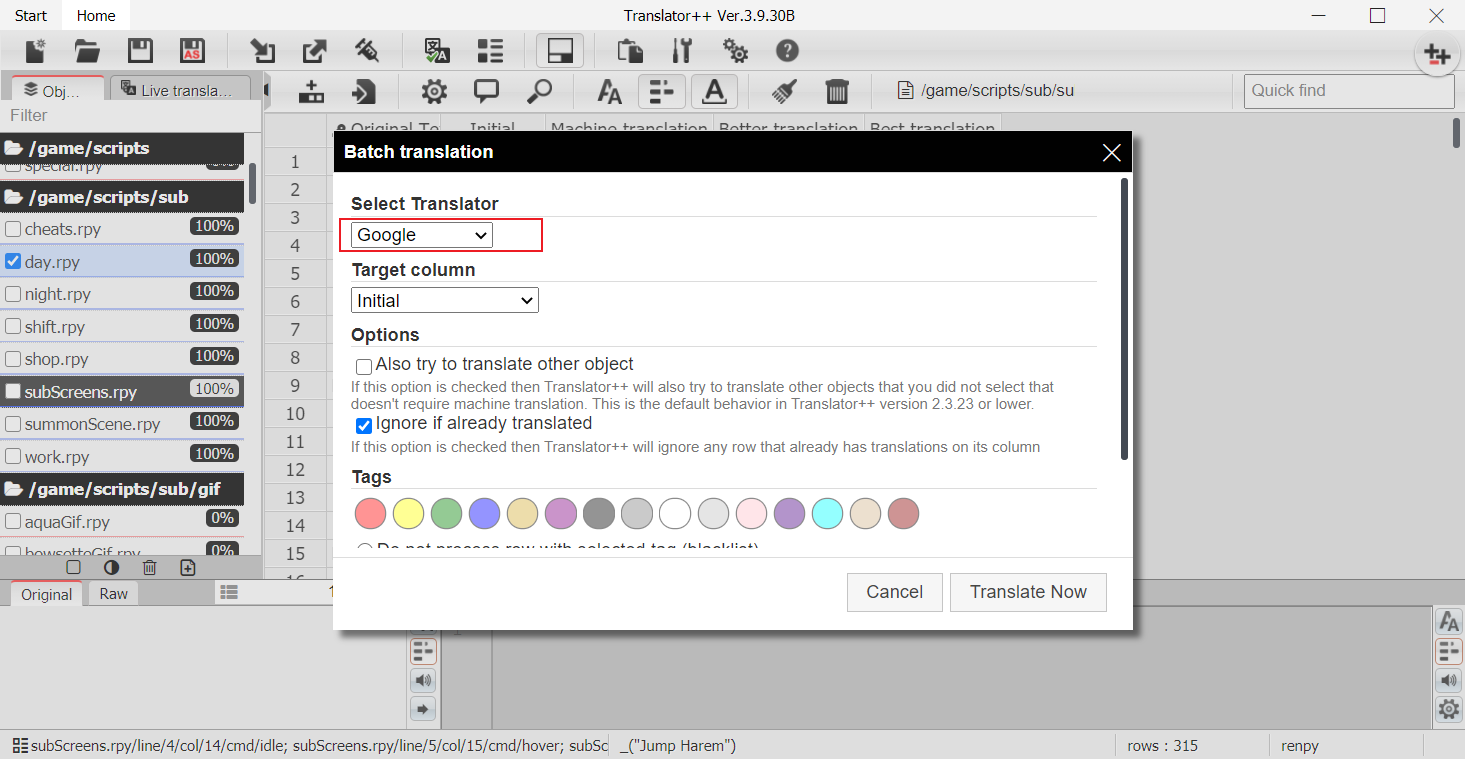Viewport: 1465px width, 759px height.
Task: Click the file list Filter field
Action: coord(130,116)
